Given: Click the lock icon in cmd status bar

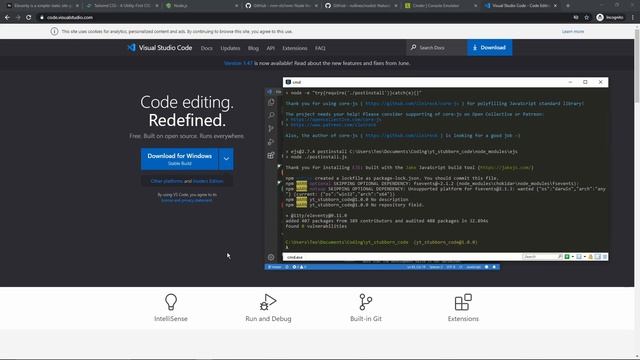Looking at the screenshot, I should 591,257.
